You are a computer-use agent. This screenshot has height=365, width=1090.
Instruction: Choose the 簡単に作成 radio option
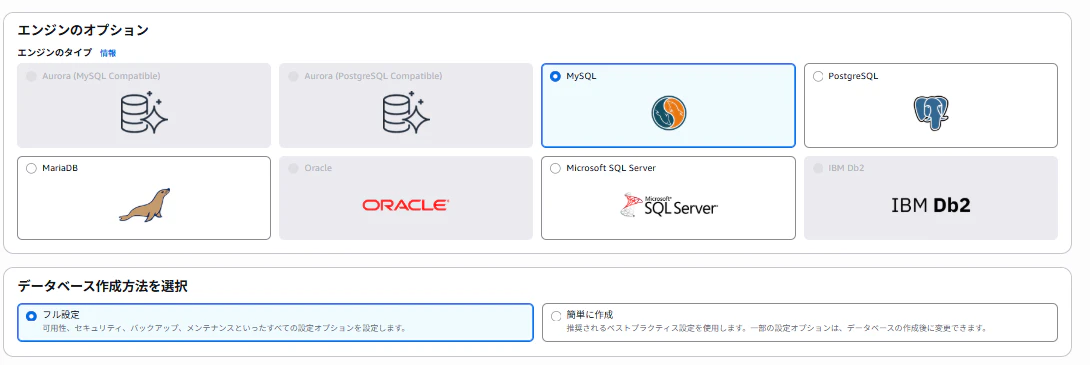[555, 316]
